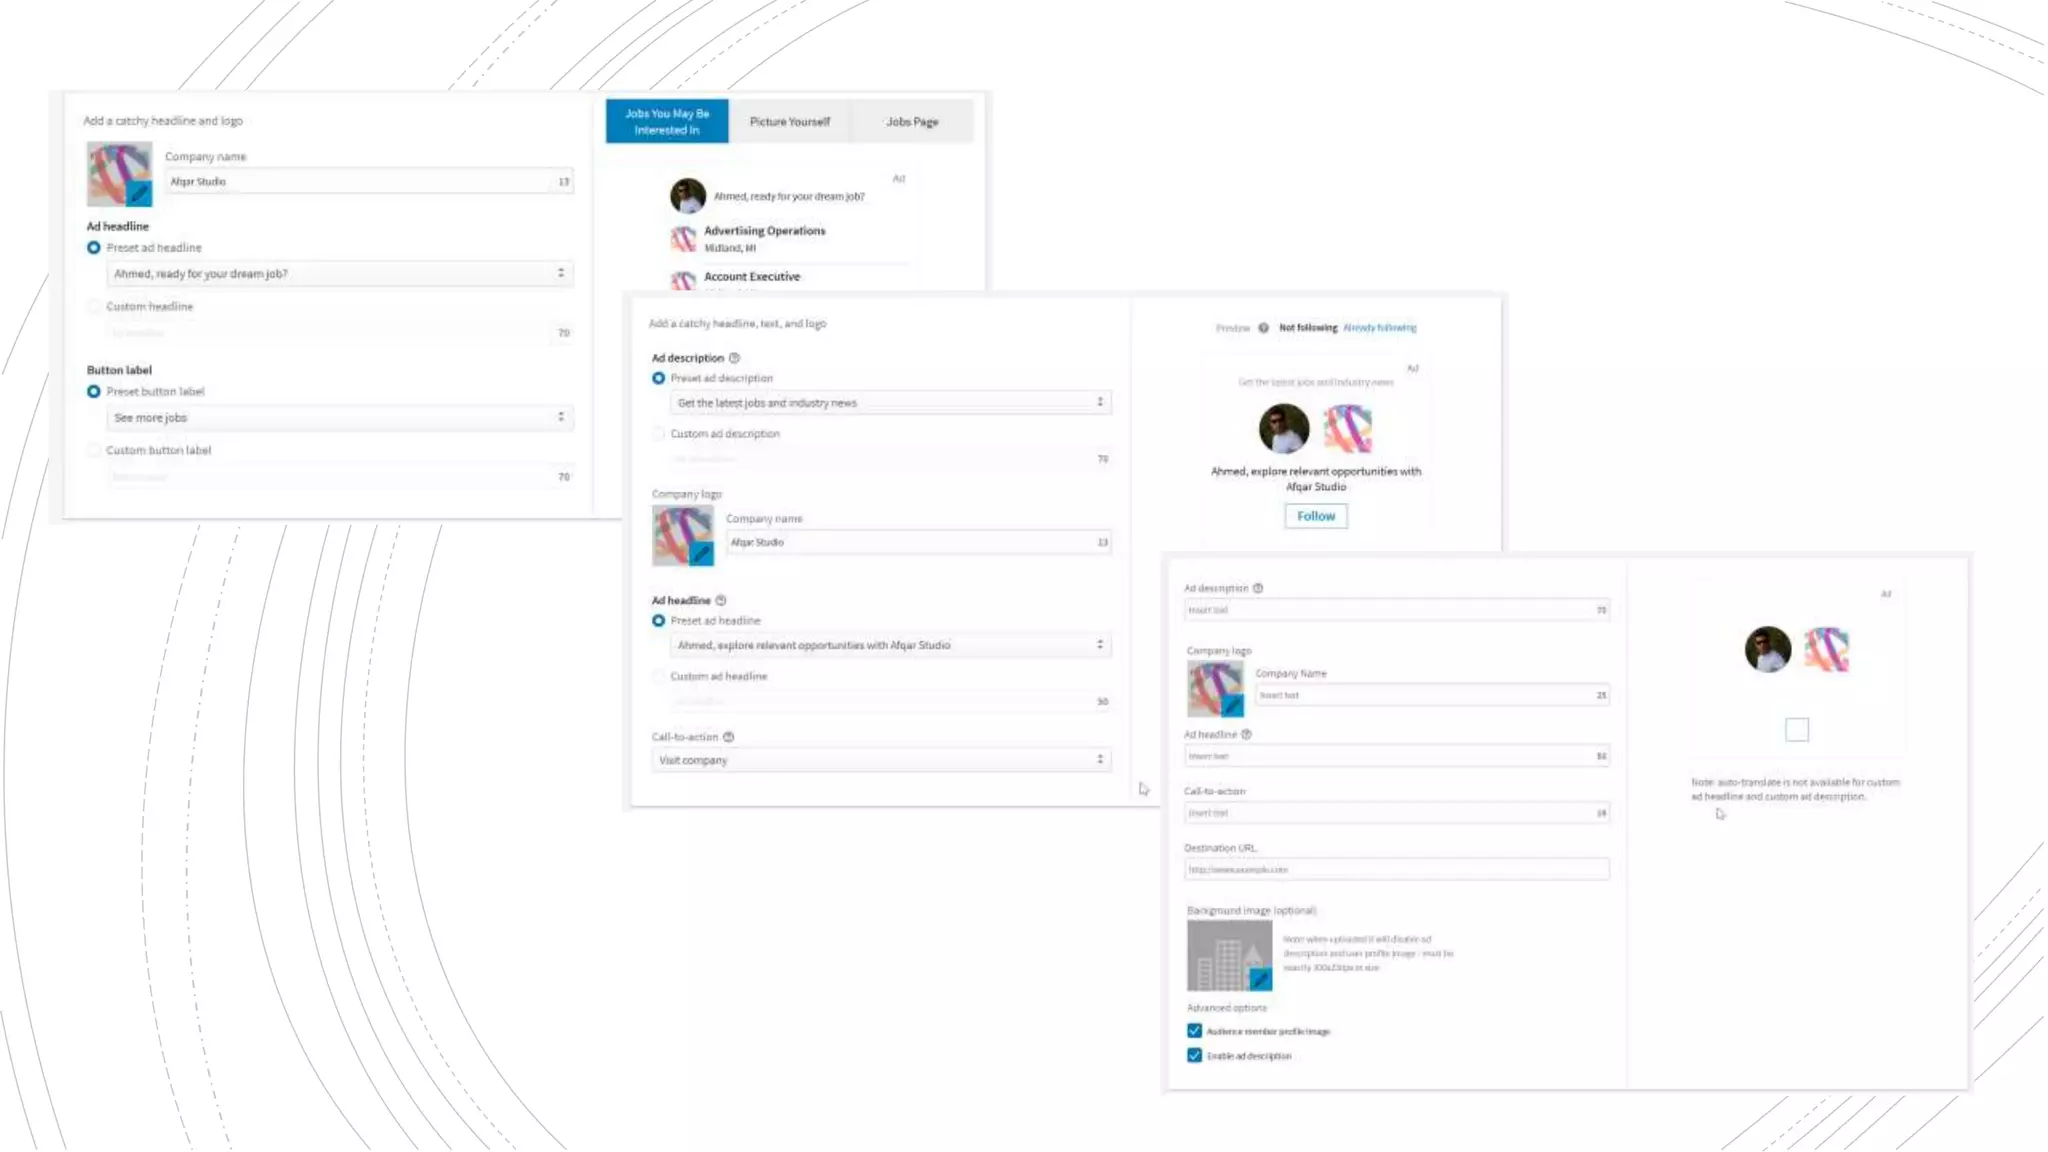Click the pencil edit icon on top-left company logo
Image resolution: width=2048 pixels, height=1152 pixels.
[x=140, y=193]
